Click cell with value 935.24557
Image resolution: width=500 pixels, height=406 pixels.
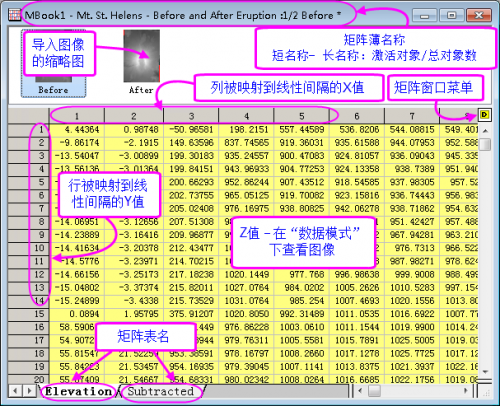pos(246,156)
